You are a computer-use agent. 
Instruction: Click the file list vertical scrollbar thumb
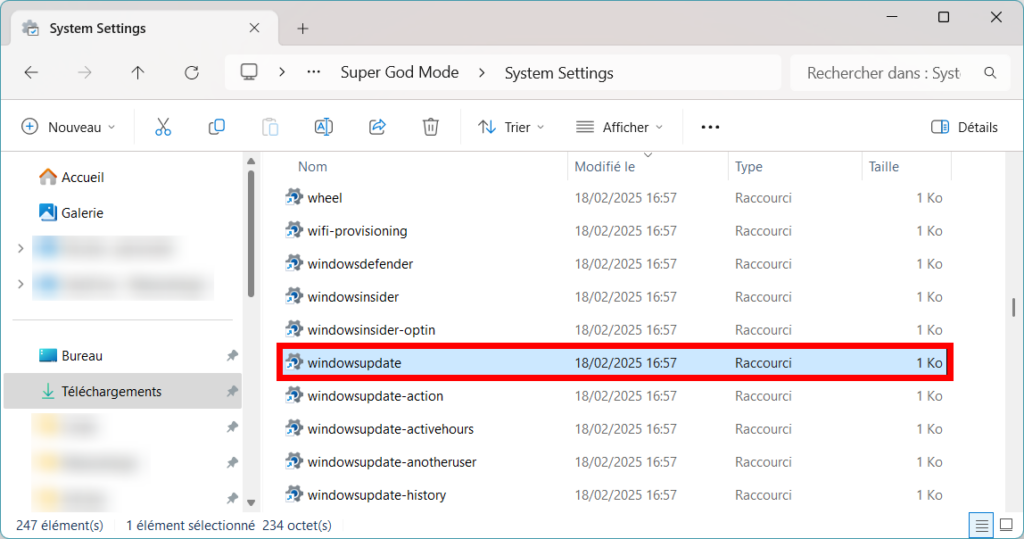point(1014,307)
